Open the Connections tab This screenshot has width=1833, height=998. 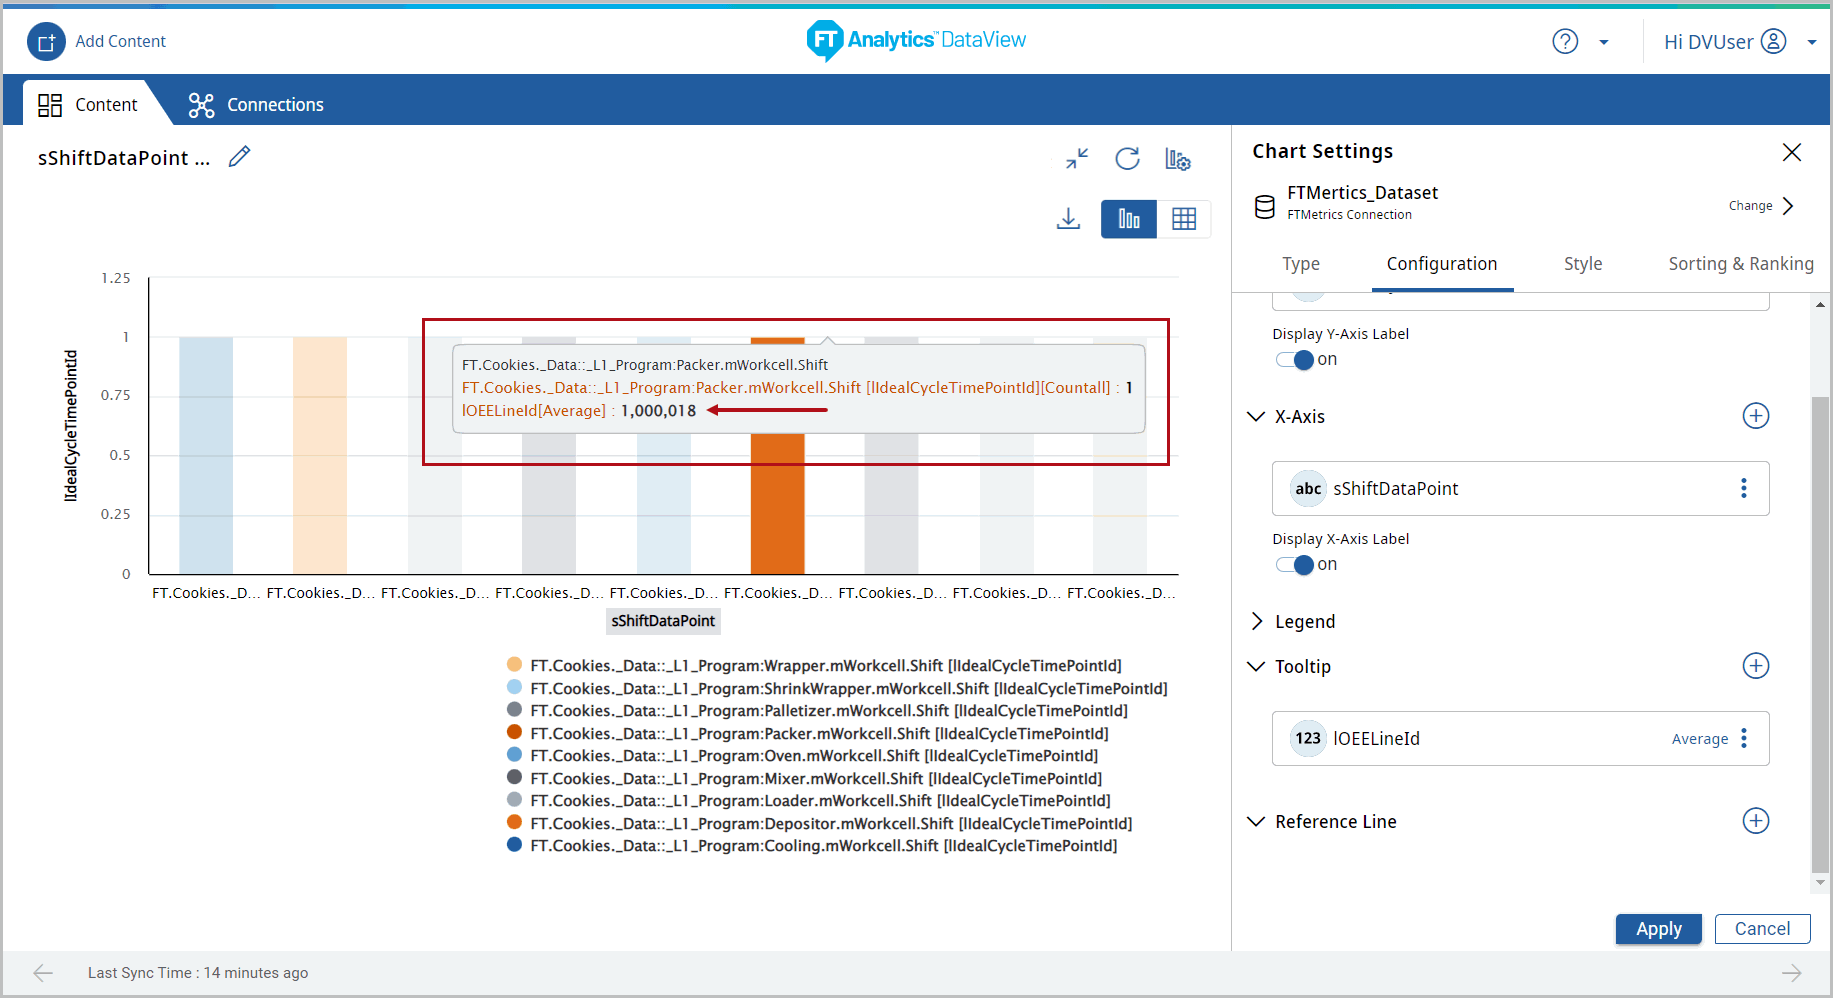tap(256, 105)
